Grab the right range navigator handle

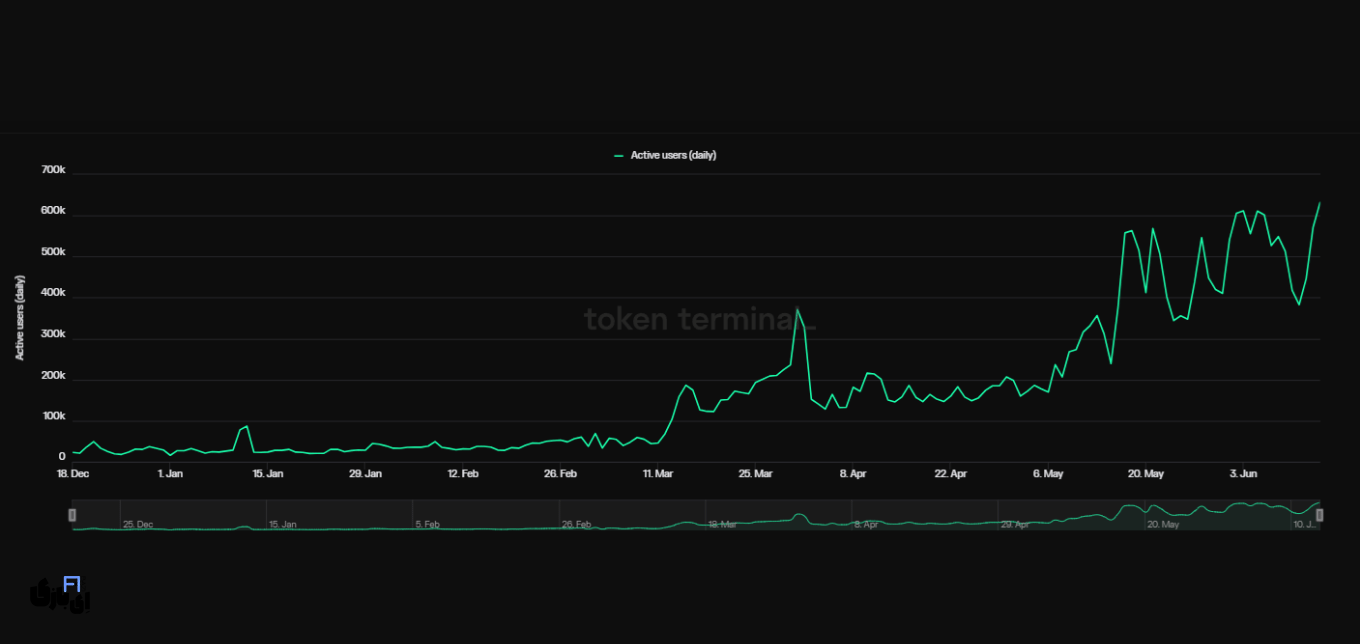click(1320, 514)
